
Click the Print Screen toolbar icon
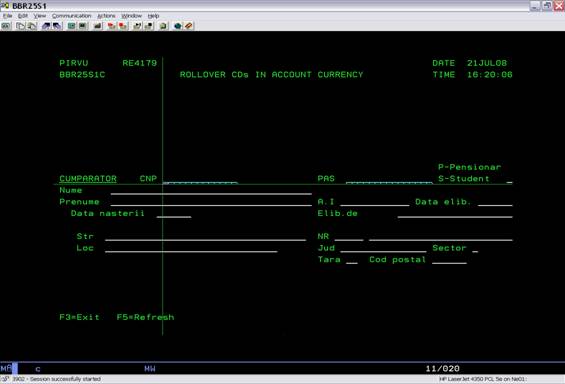6,26
